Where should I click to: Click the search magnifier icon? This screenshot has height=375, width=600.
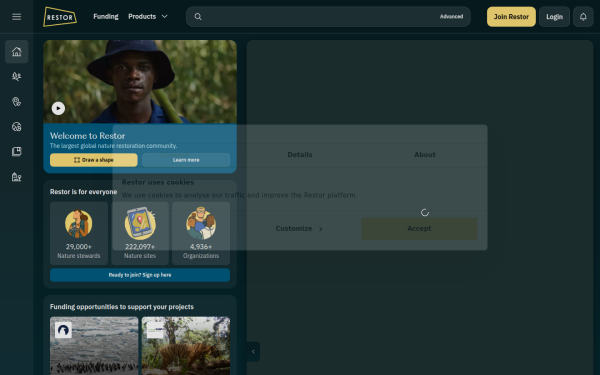tap(198, 16)
